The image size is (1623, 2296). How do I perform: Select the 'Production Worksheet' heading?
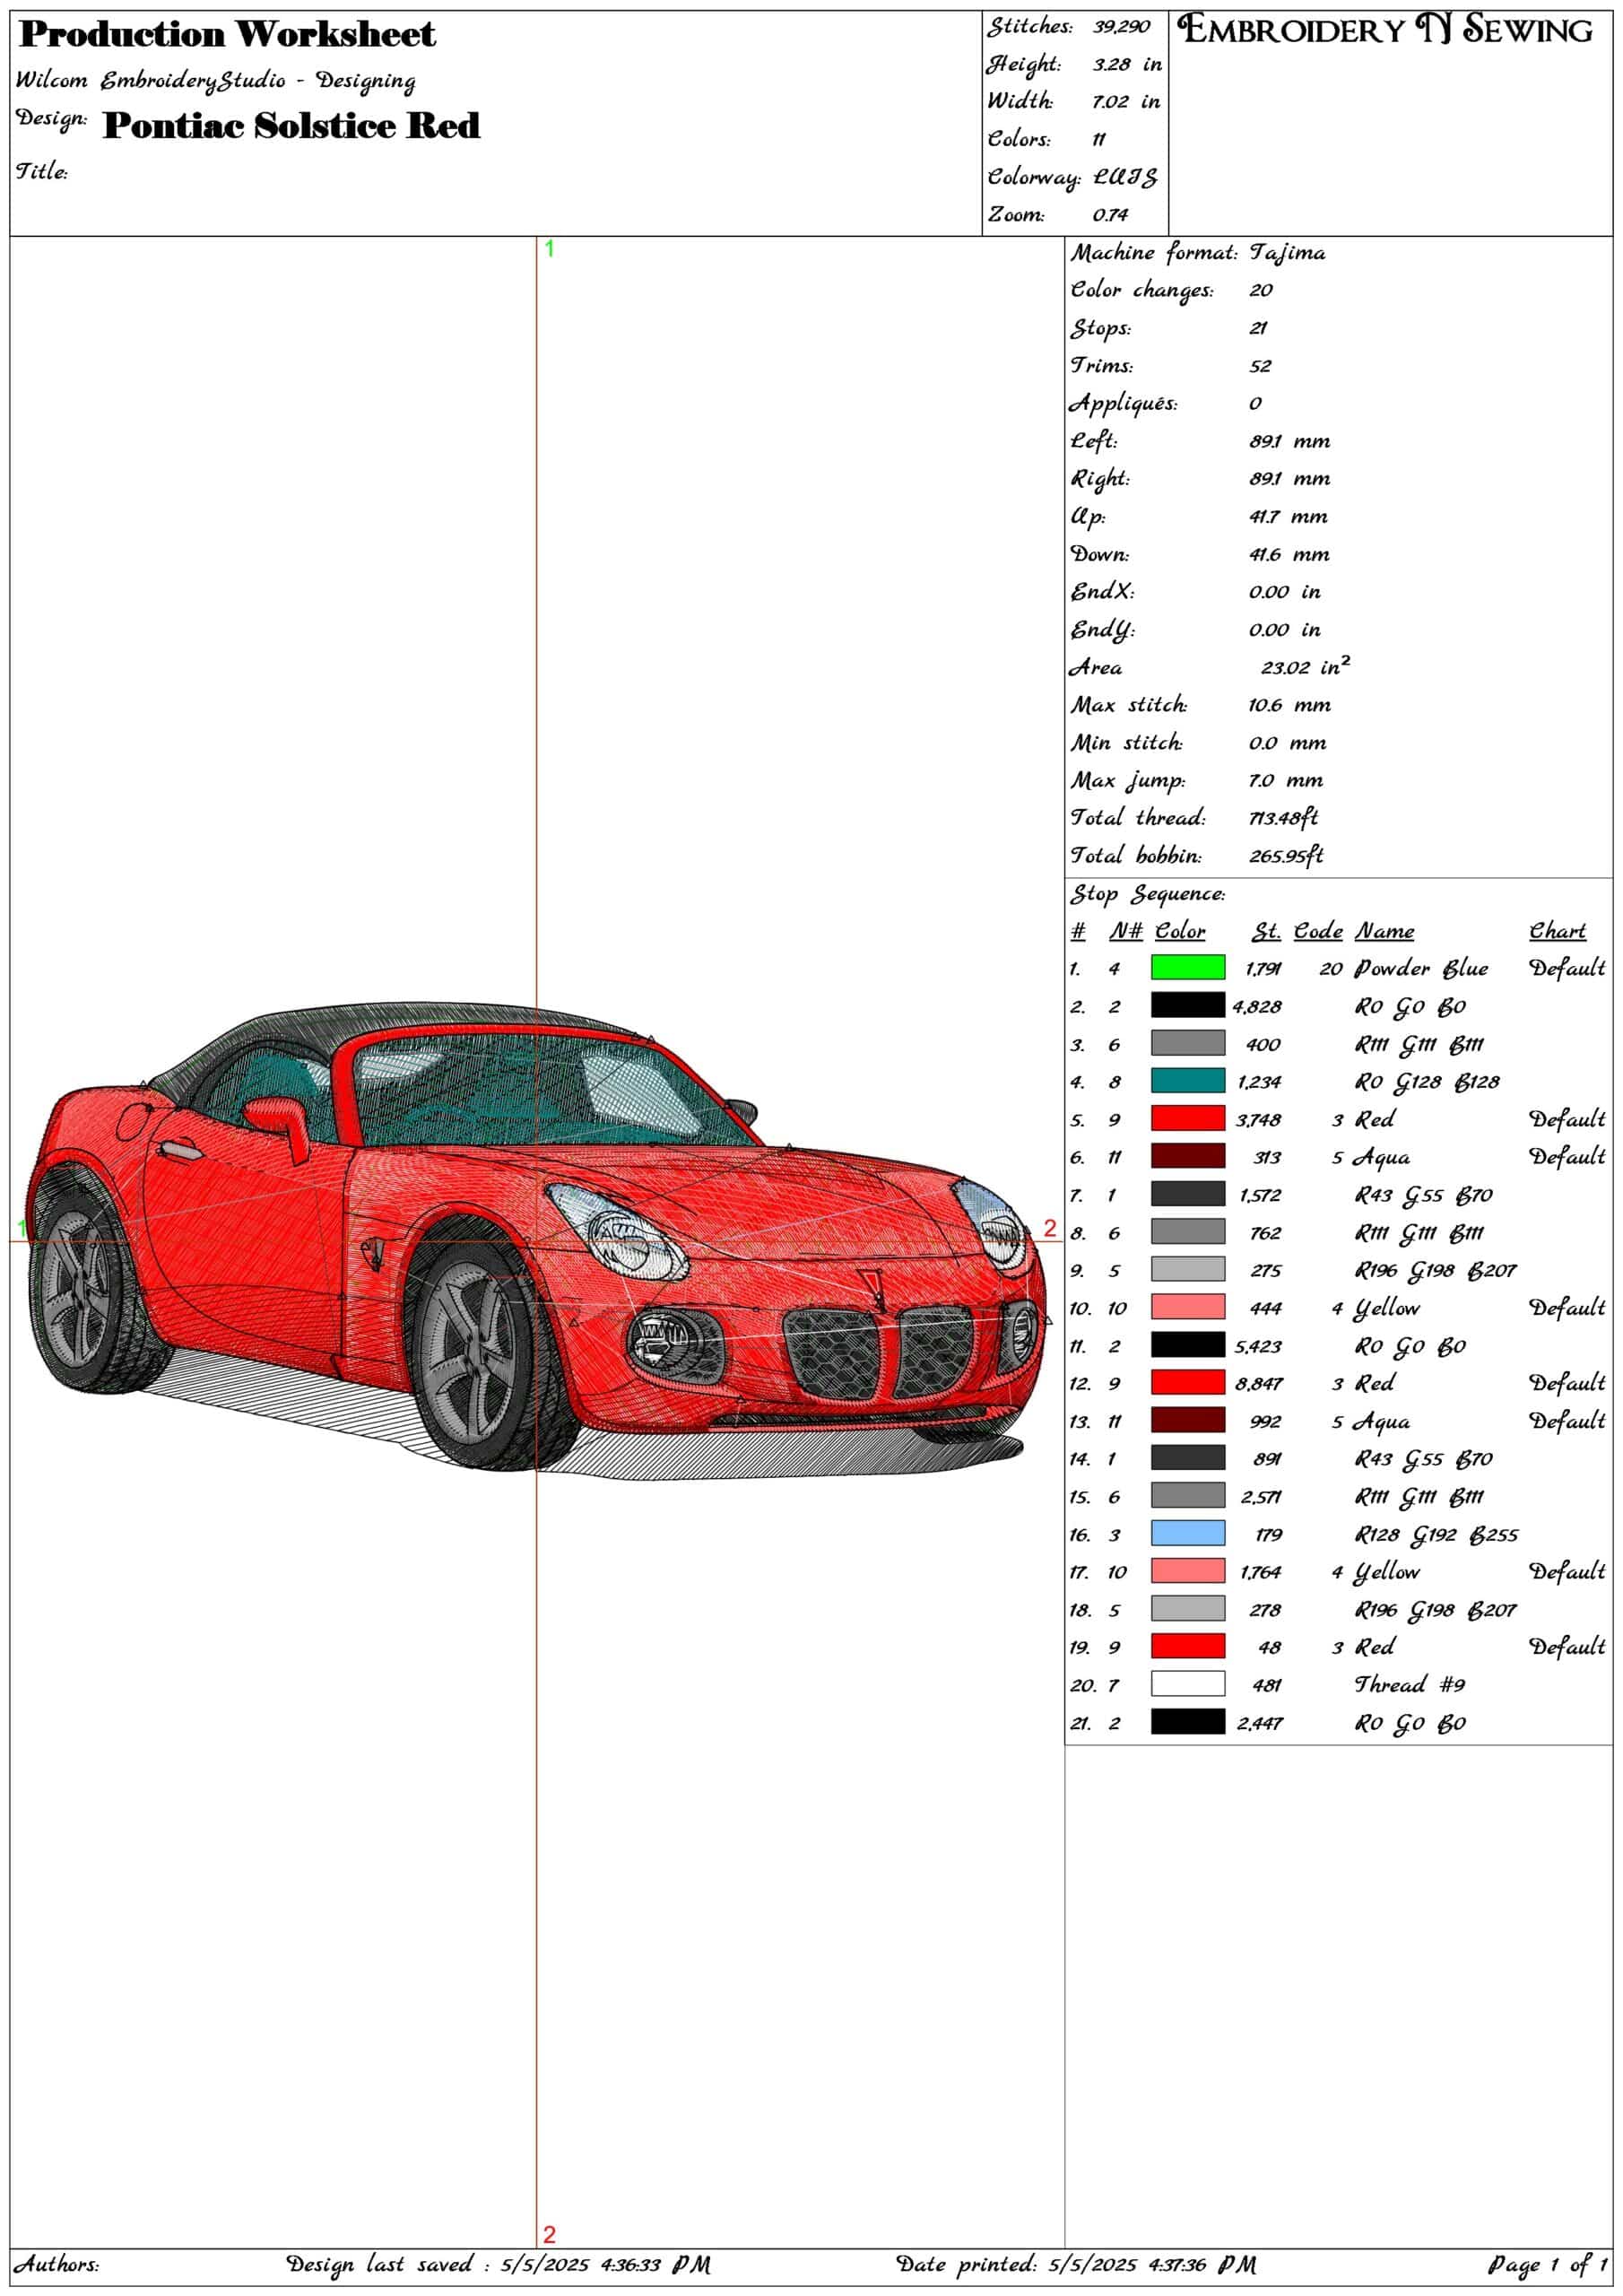[x=227, y=34]
